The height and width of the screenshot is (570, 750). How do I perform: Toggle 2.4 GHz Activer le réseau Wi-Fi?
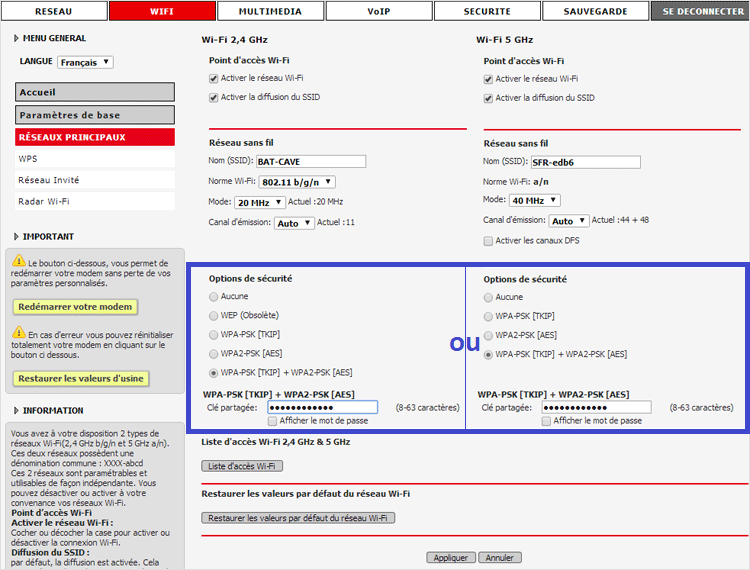tap(214, 79)
